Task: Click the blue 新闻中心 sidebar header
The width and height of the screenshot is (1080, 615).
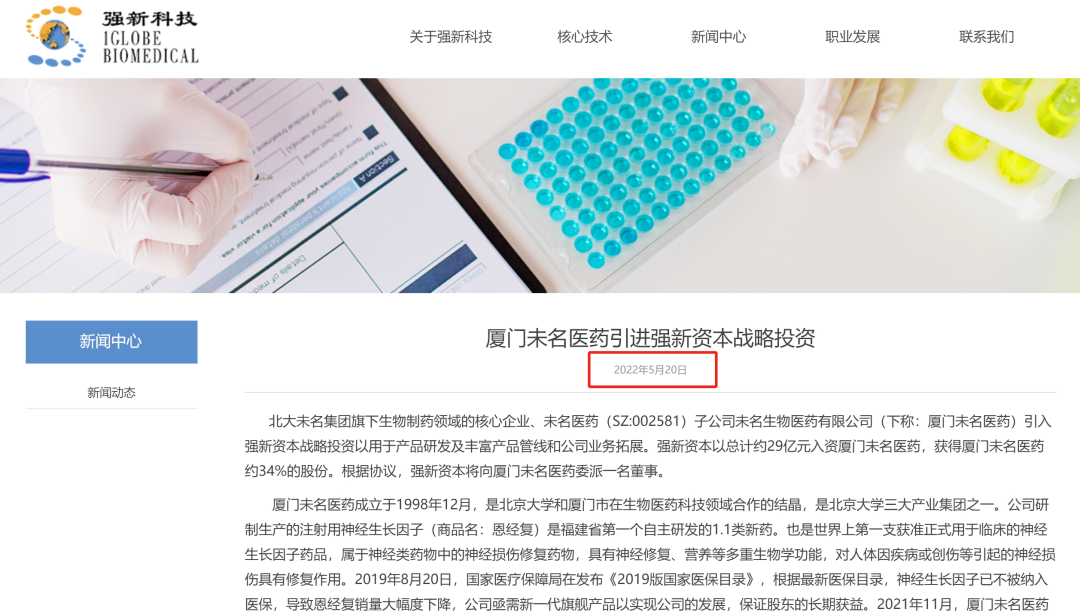Action: [112, 342]
